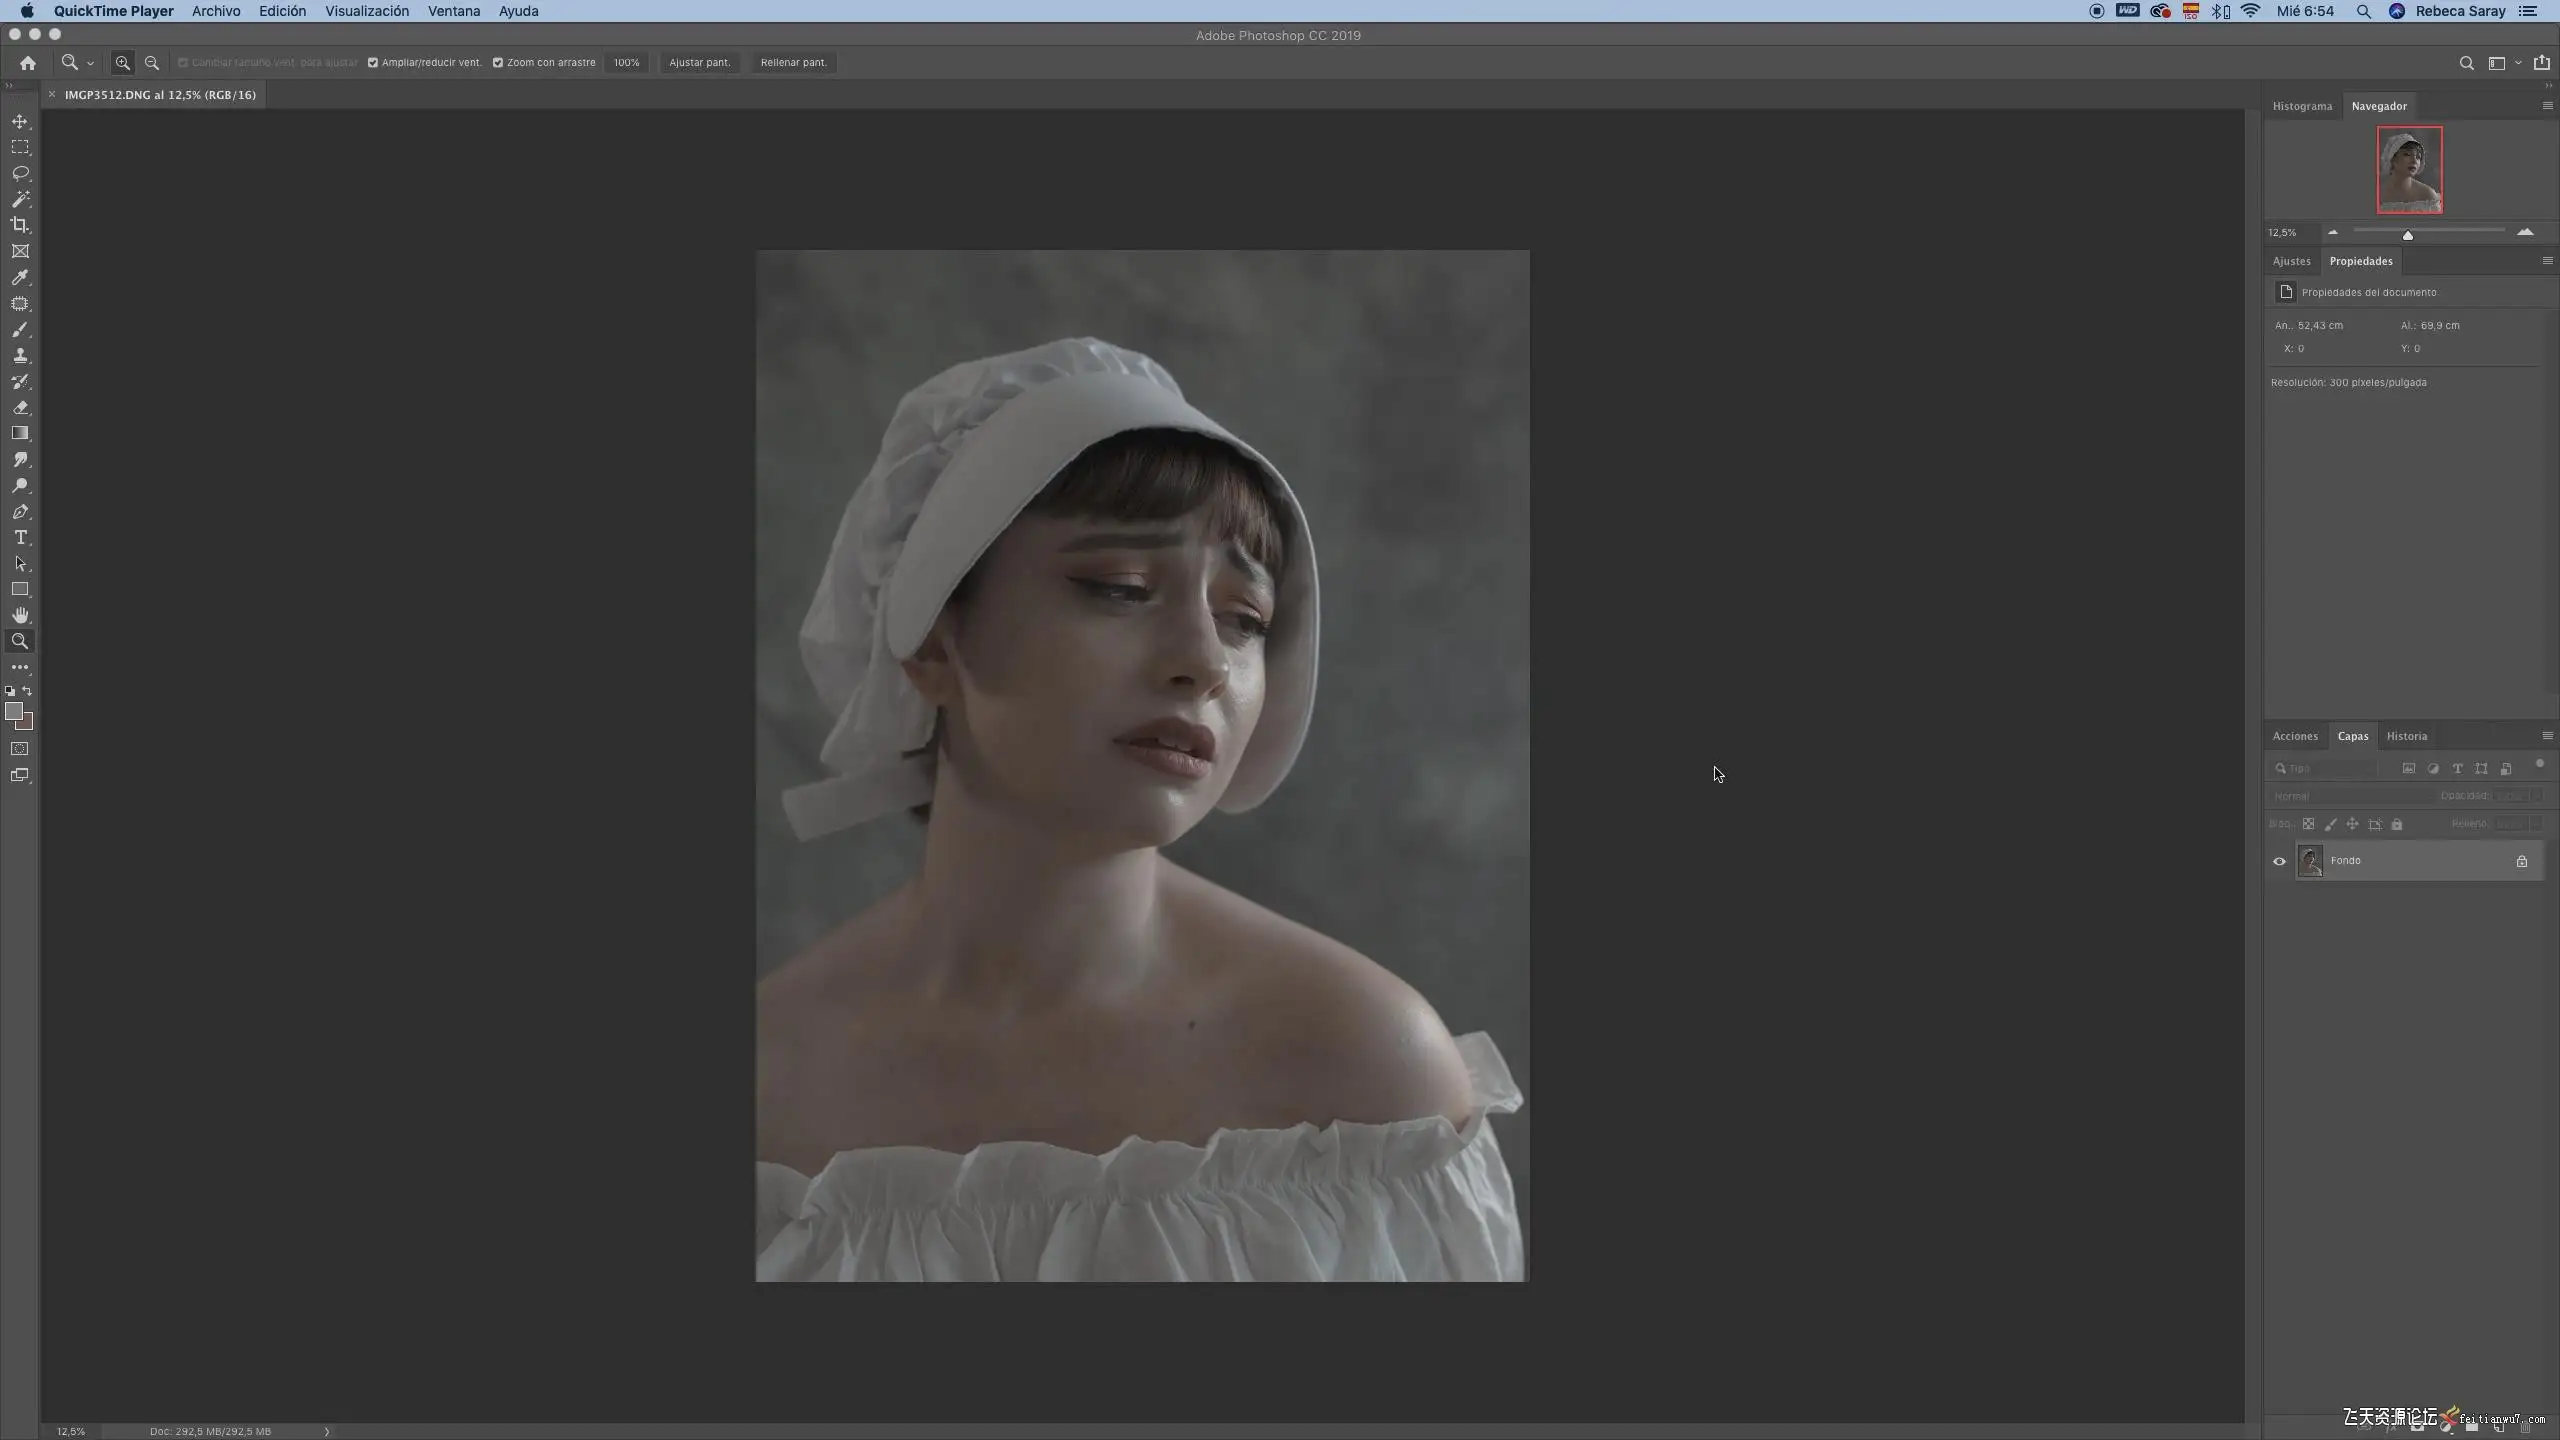The width and height of the screenshot is (2560, 1440).
Task: Select the Crop tool
Action: [20, 225]
